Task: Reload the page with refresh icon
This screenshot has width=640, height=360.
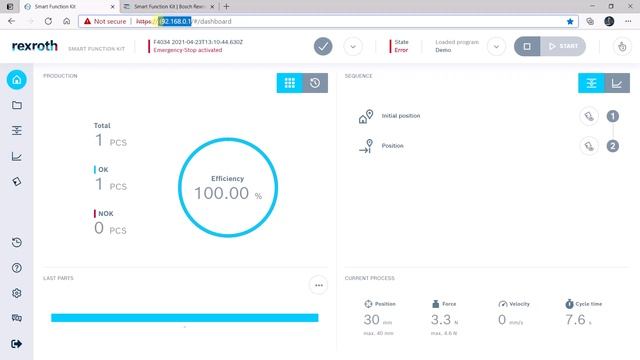Action: (x=48, y=21)
